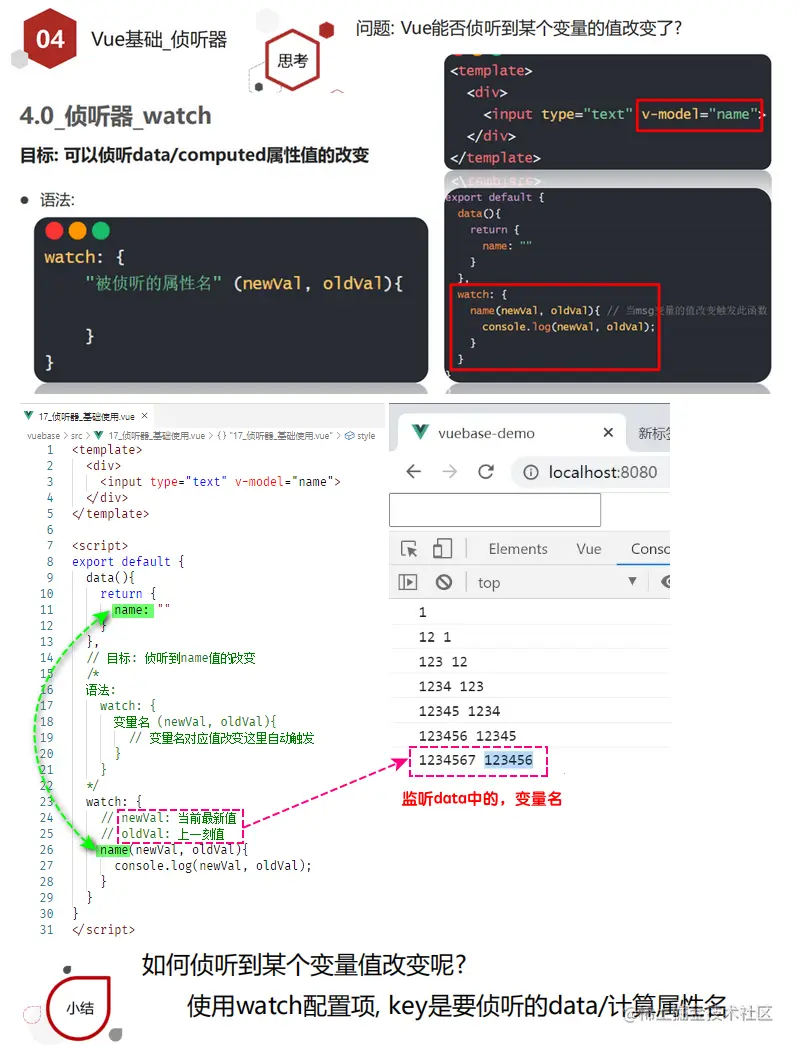Click console log line '123456 12345'
Screen dimensions: 799x1049
tap(467, 736)
